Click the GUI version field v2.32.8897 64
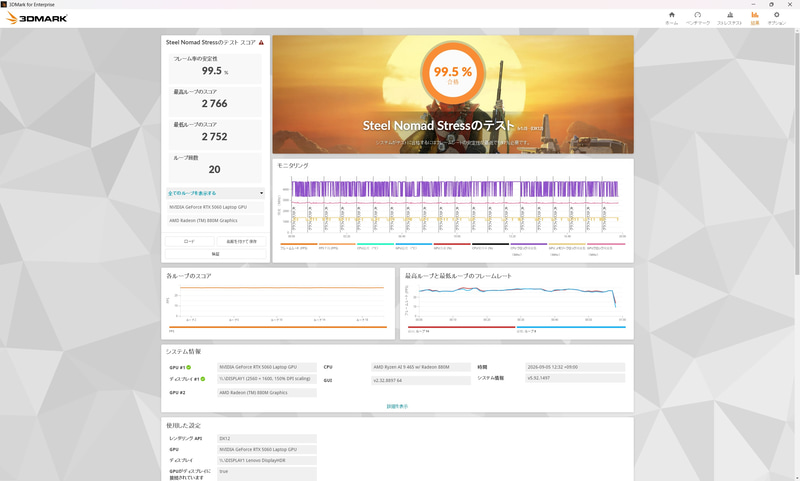800x481 pixels. tap(421, 381)
